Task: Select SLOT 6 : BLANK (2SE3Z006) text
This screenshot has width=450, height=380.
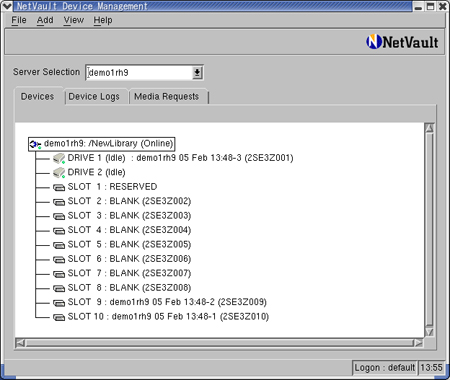Action: click(129, 259)
